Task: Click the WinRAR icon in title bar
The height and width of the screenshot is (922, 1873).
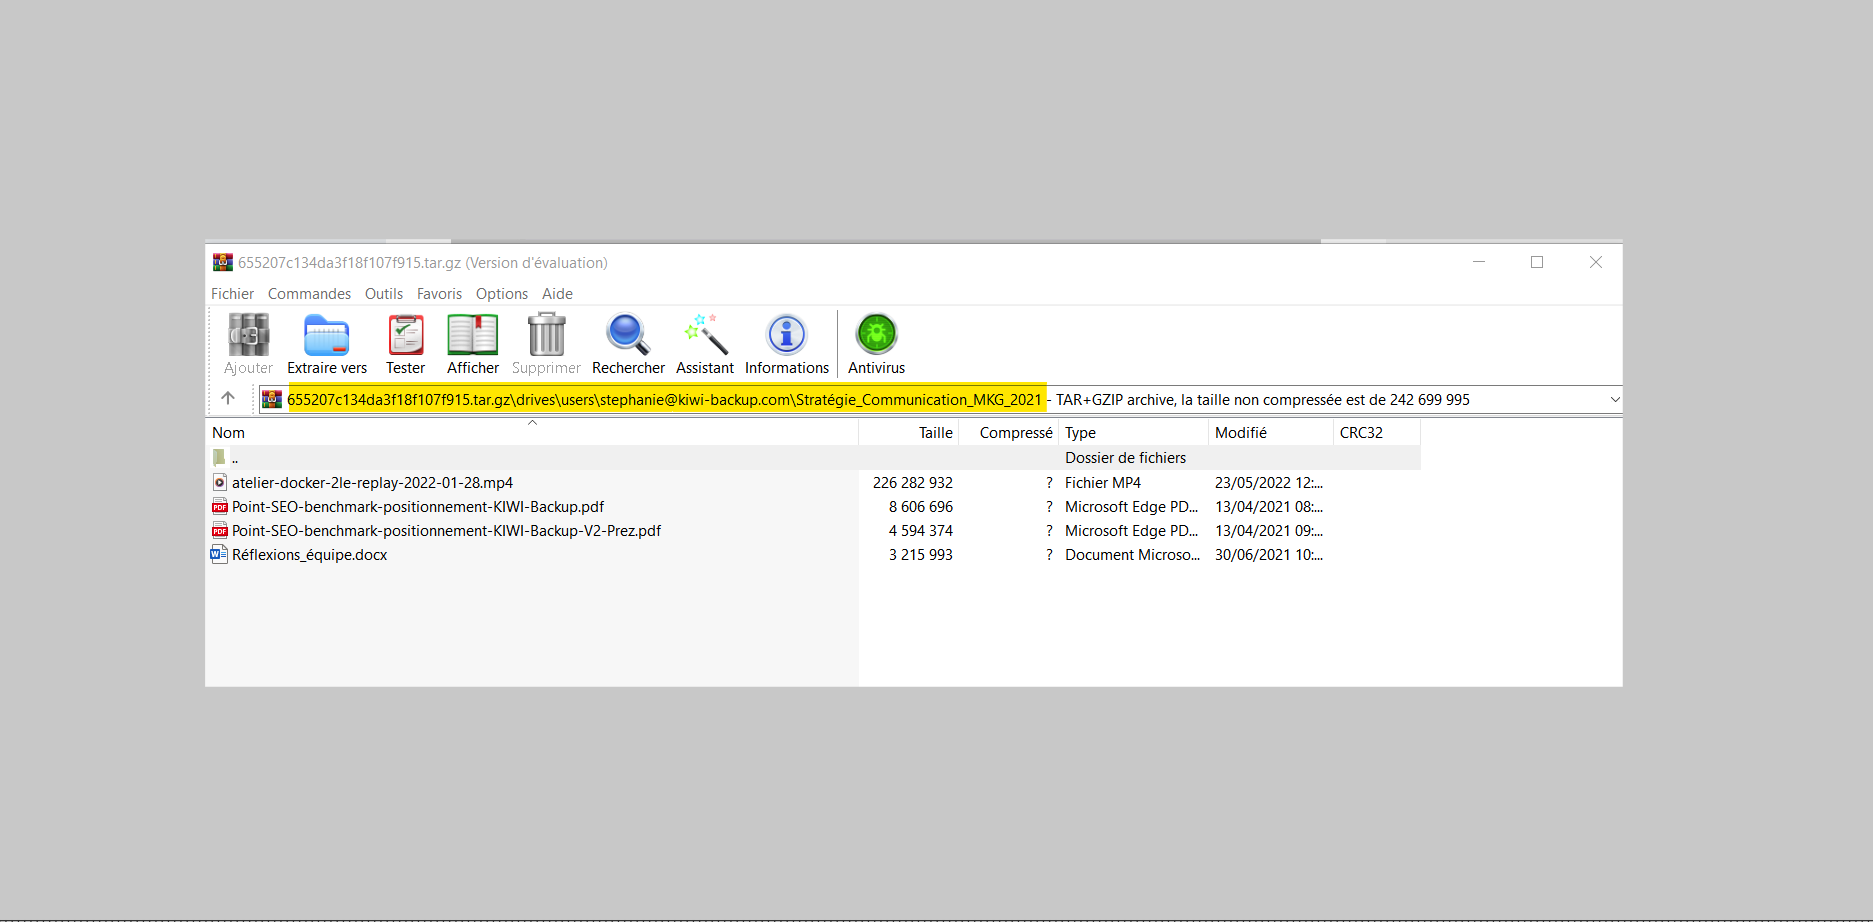Action: pyautogui.click(x=222, y=262)
